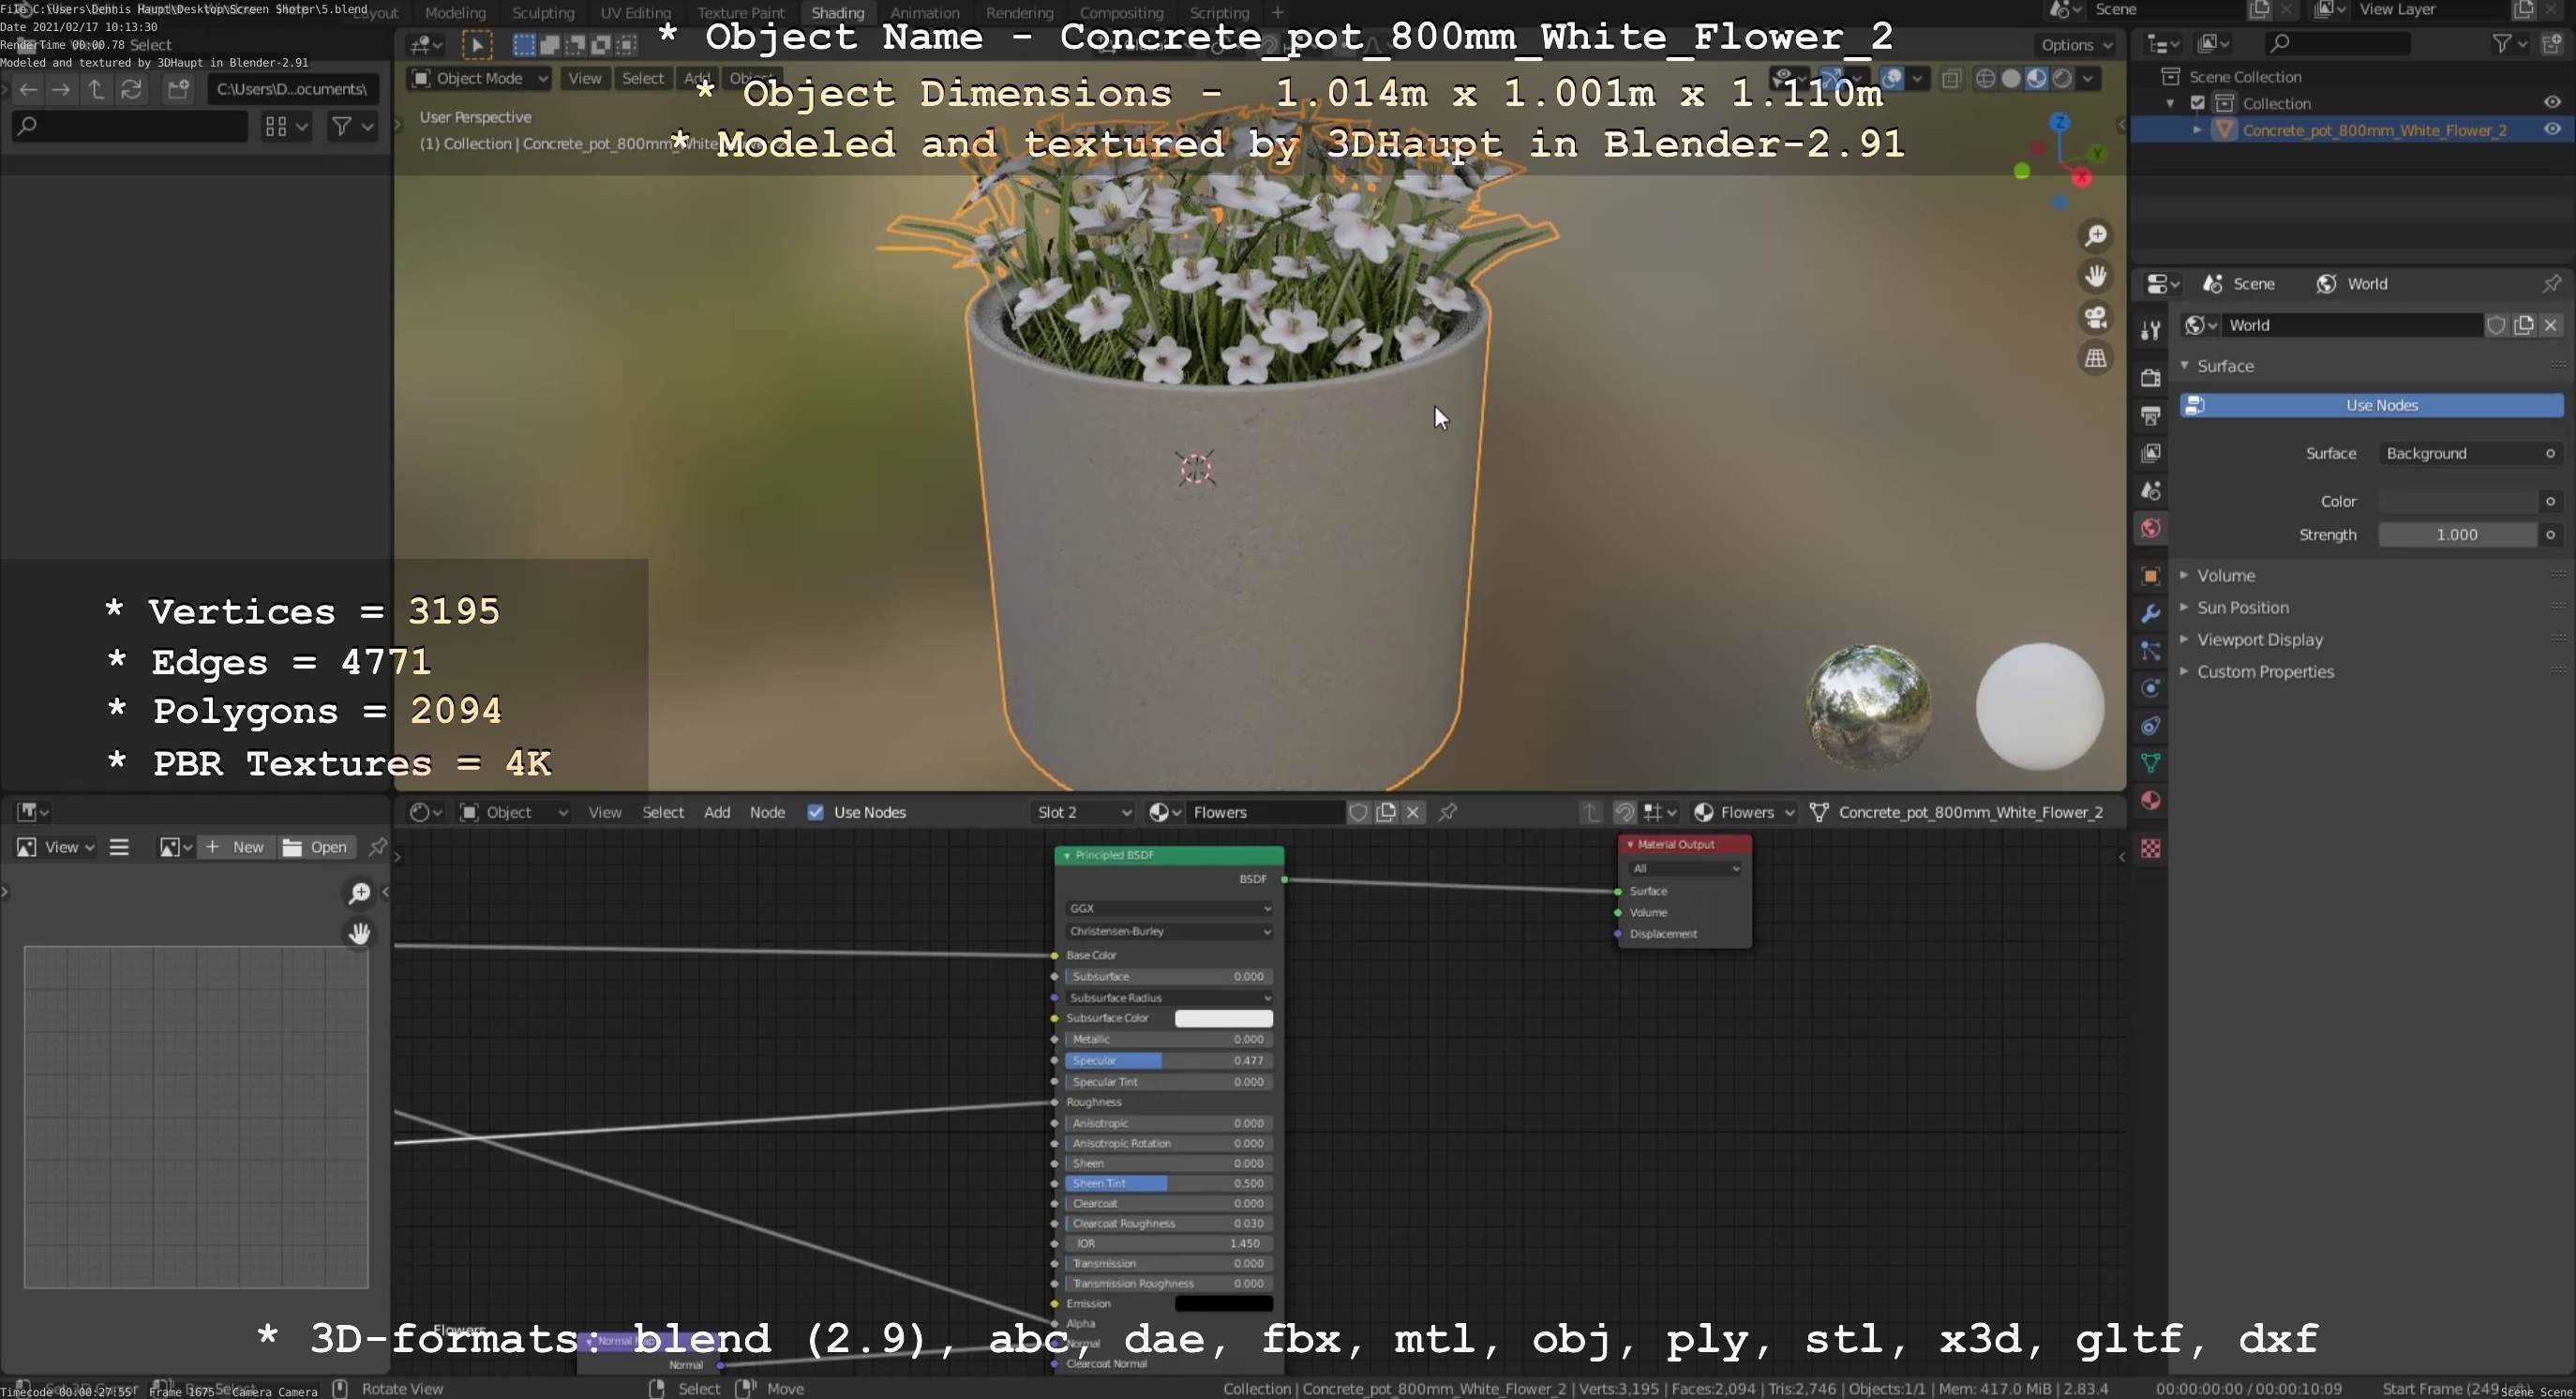Switch to the Rendering workspace tab
The height and width of the screenshot is (1399, 2576).
(1019, 12)
